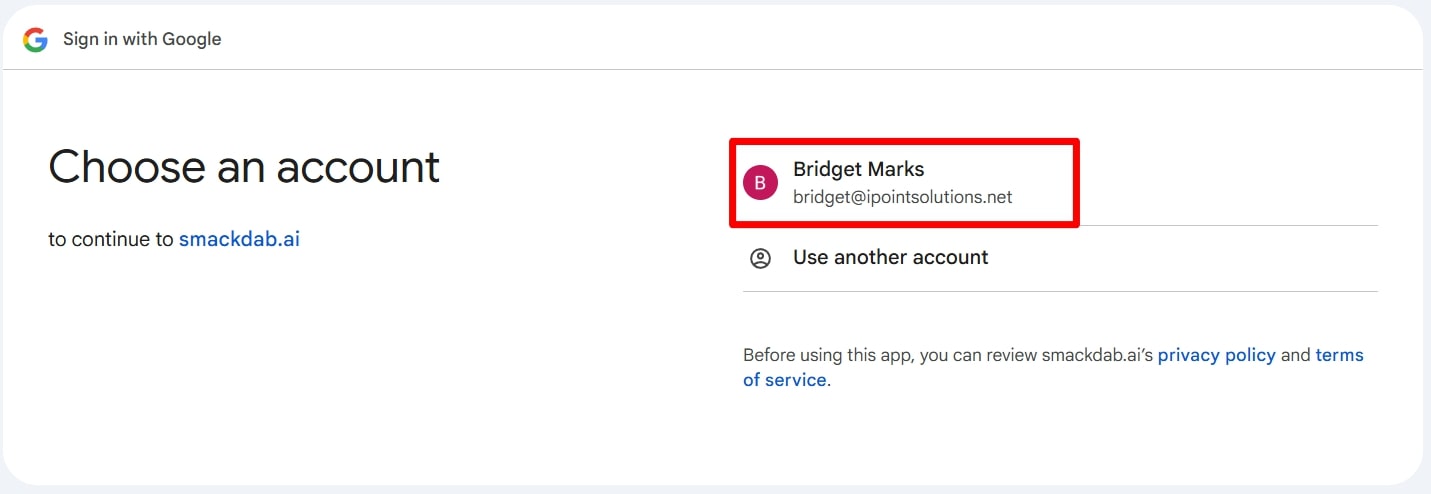Click the red highlight border around Bridget's account
The width and height of the screenshot is (1431, 494).
[904, 141]
